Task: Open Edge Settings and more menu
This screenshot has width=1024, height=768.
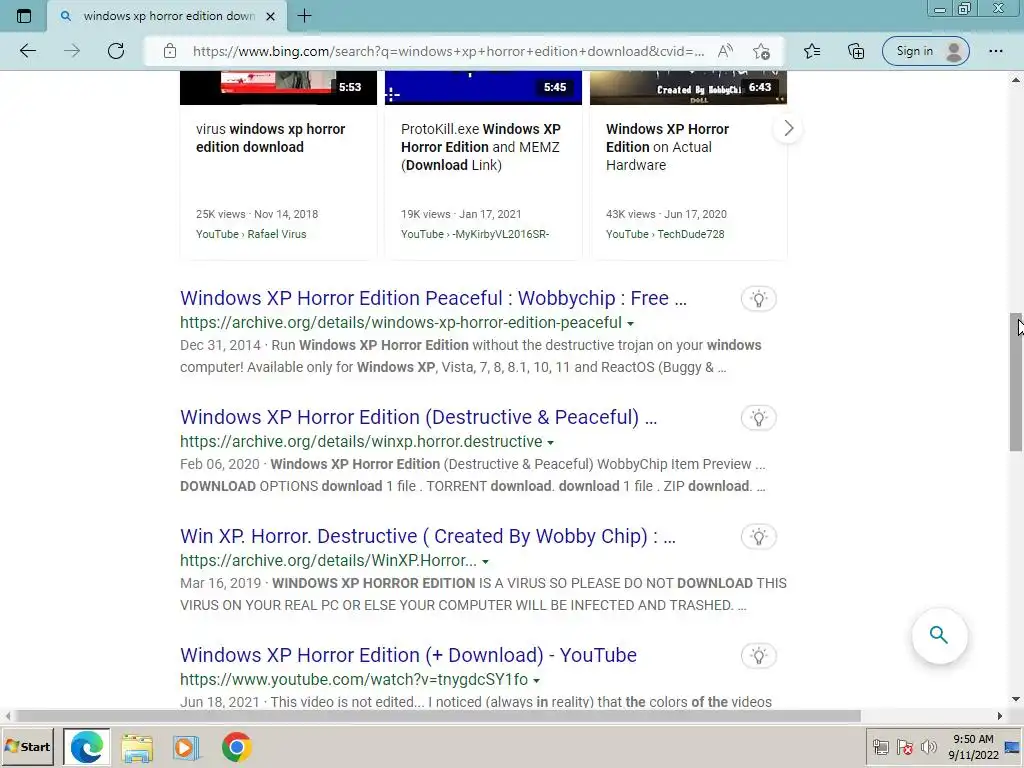Action: [x=995, y=51]
